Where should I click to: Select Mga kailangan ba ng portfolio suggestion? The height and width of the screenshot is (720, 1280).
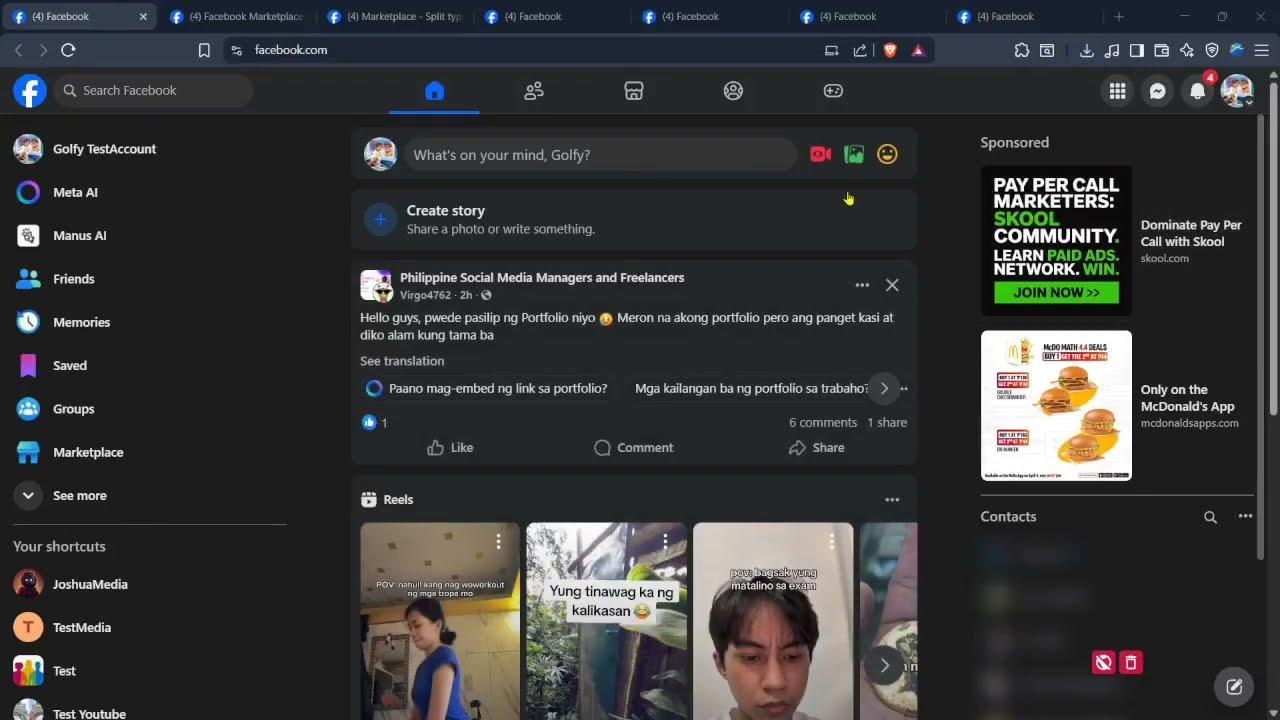(752, 388)
